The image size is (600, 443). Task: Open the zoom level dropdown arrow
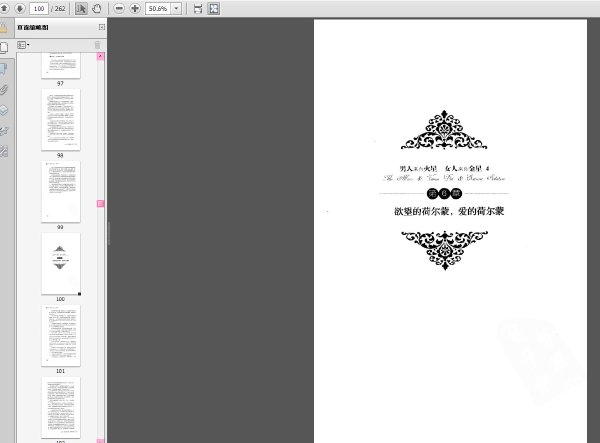pyautogui.click(x=176, y=8)
